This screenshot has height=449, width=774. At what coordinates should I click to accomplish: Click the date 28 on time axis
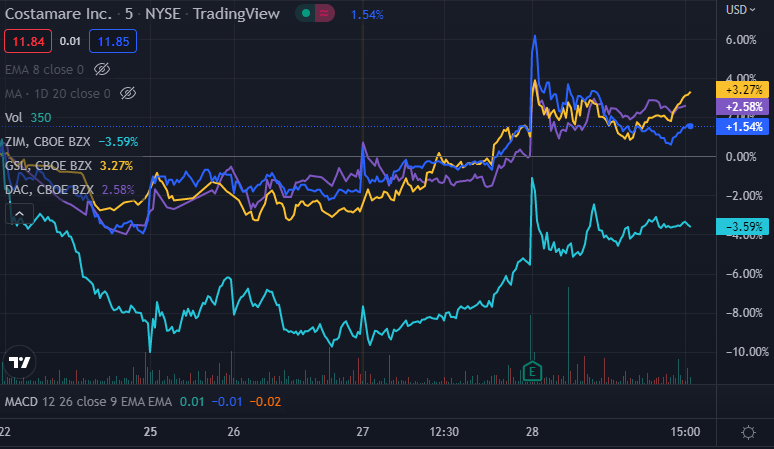532,432
